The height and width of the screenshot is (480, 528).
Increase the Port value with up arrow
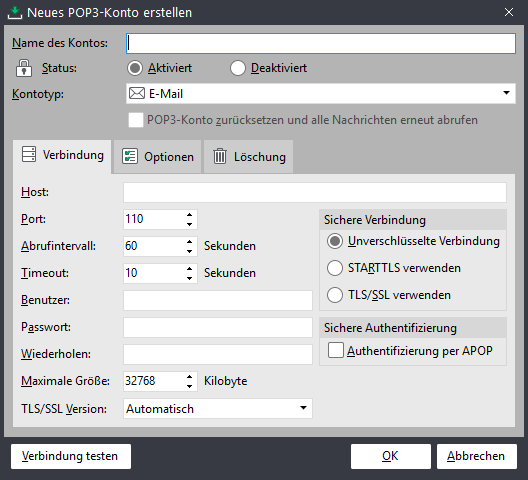click(x=190, y=215)
